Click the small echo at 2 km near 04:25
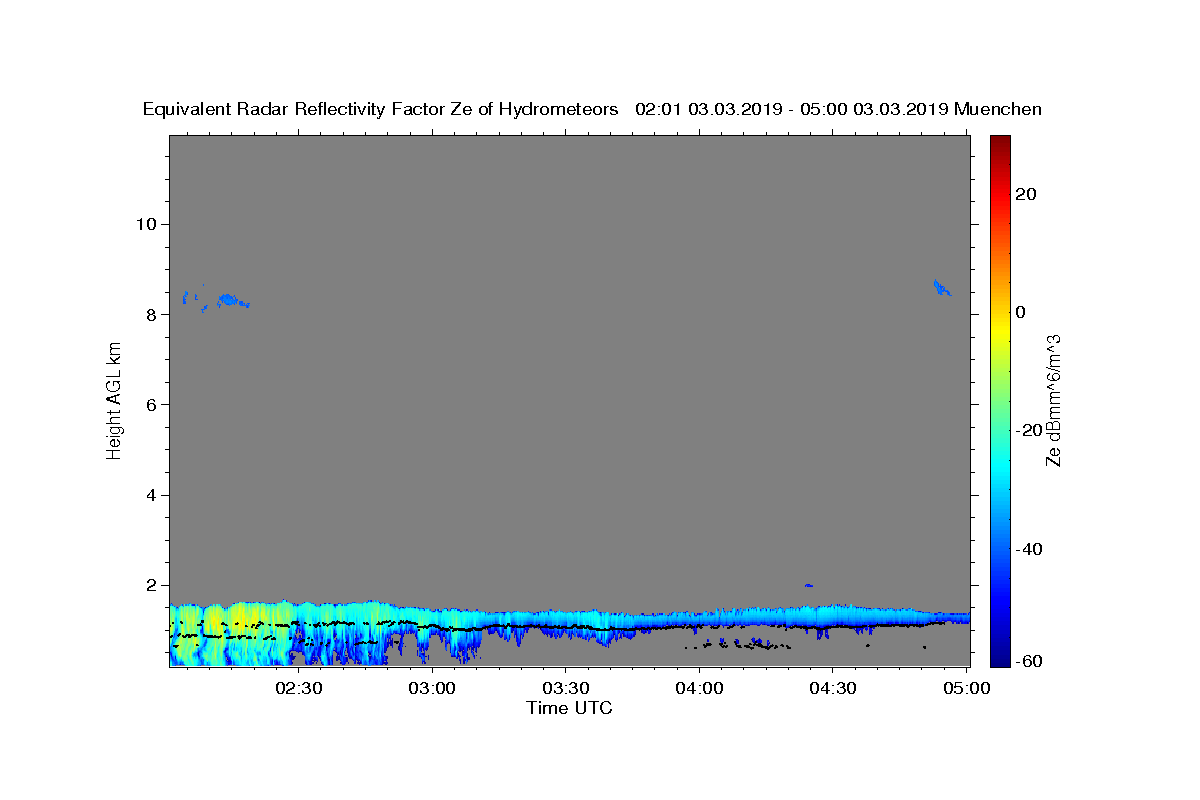Viewport: 1200px width, 800px height. (x=809, y=585)
